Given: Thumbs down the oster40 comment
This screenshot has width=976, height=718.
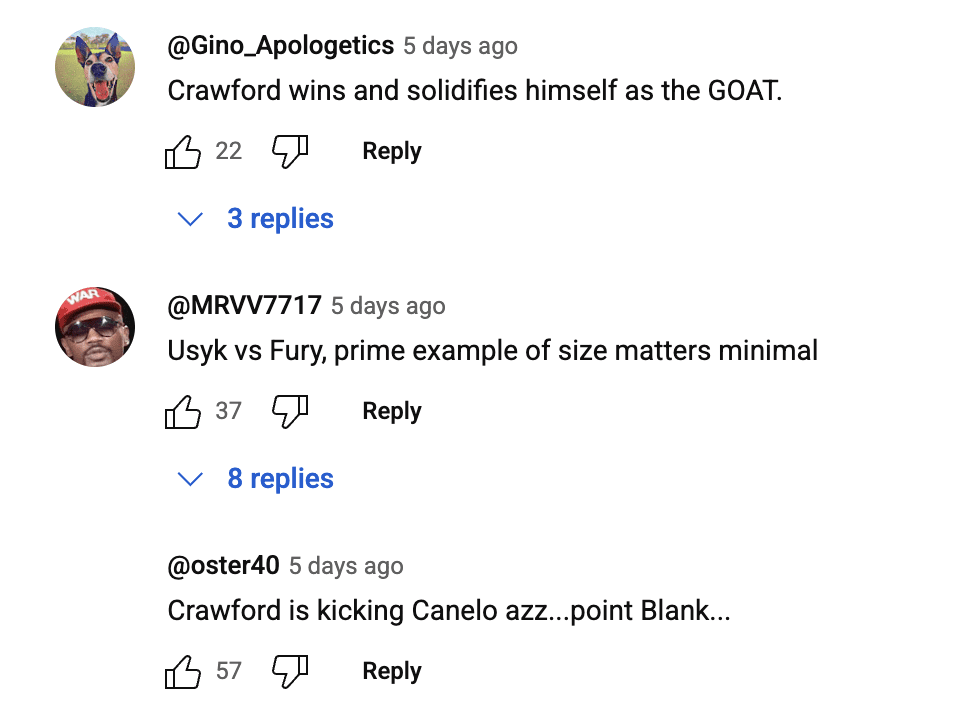Looking at the screenshot, I should [x=290, y=672].
